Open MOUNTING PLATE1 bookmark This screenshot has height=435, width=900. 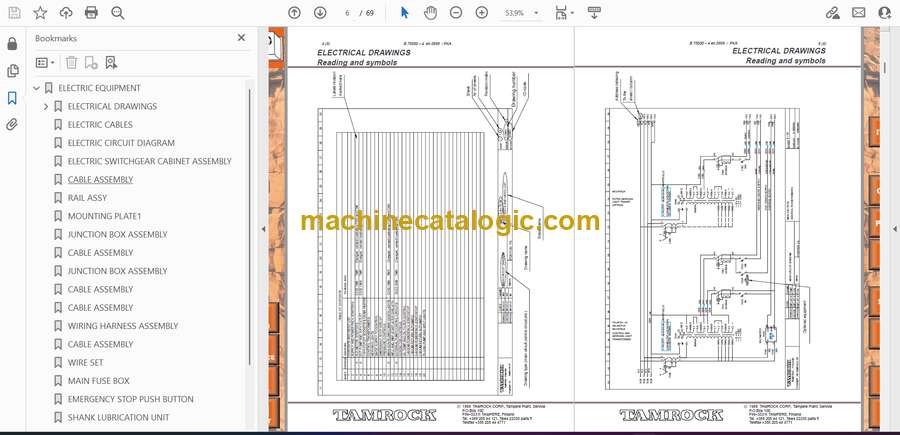104,216
